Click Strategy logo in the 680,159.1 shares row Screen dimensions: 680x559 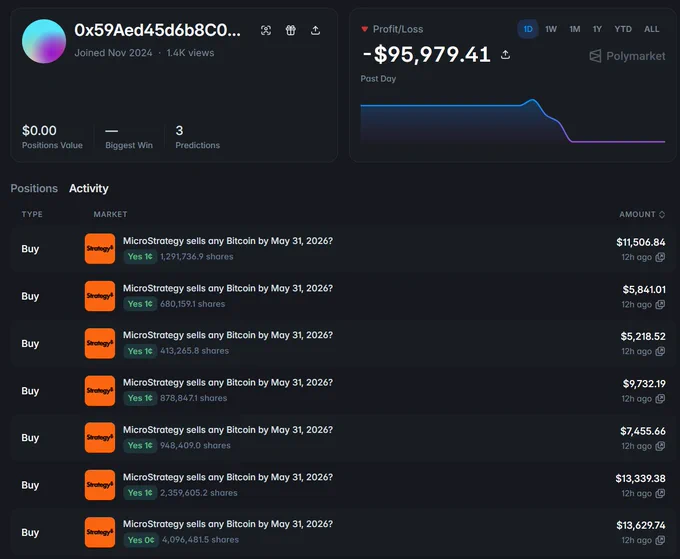pos(100,296)
